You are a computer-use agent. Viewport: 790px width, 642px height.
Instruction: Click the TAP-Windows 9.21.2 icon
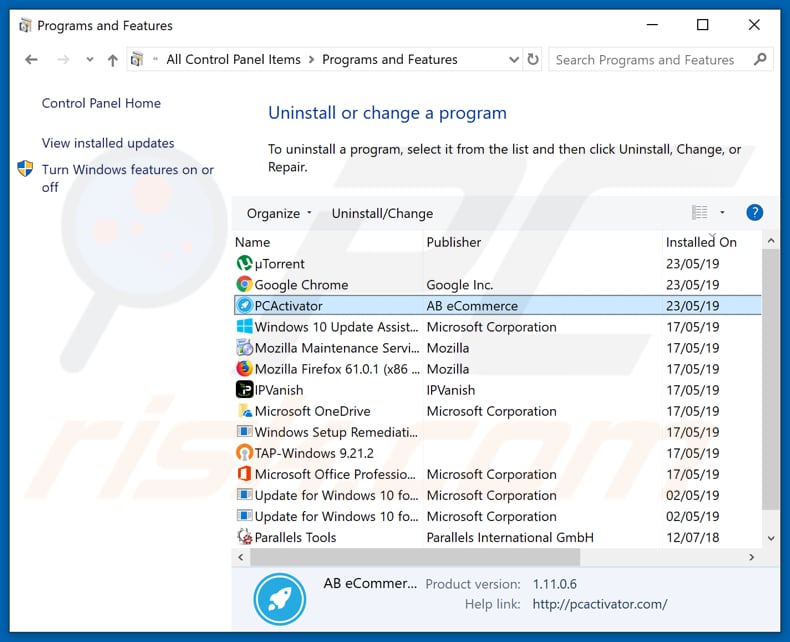(x=244, y=453)
